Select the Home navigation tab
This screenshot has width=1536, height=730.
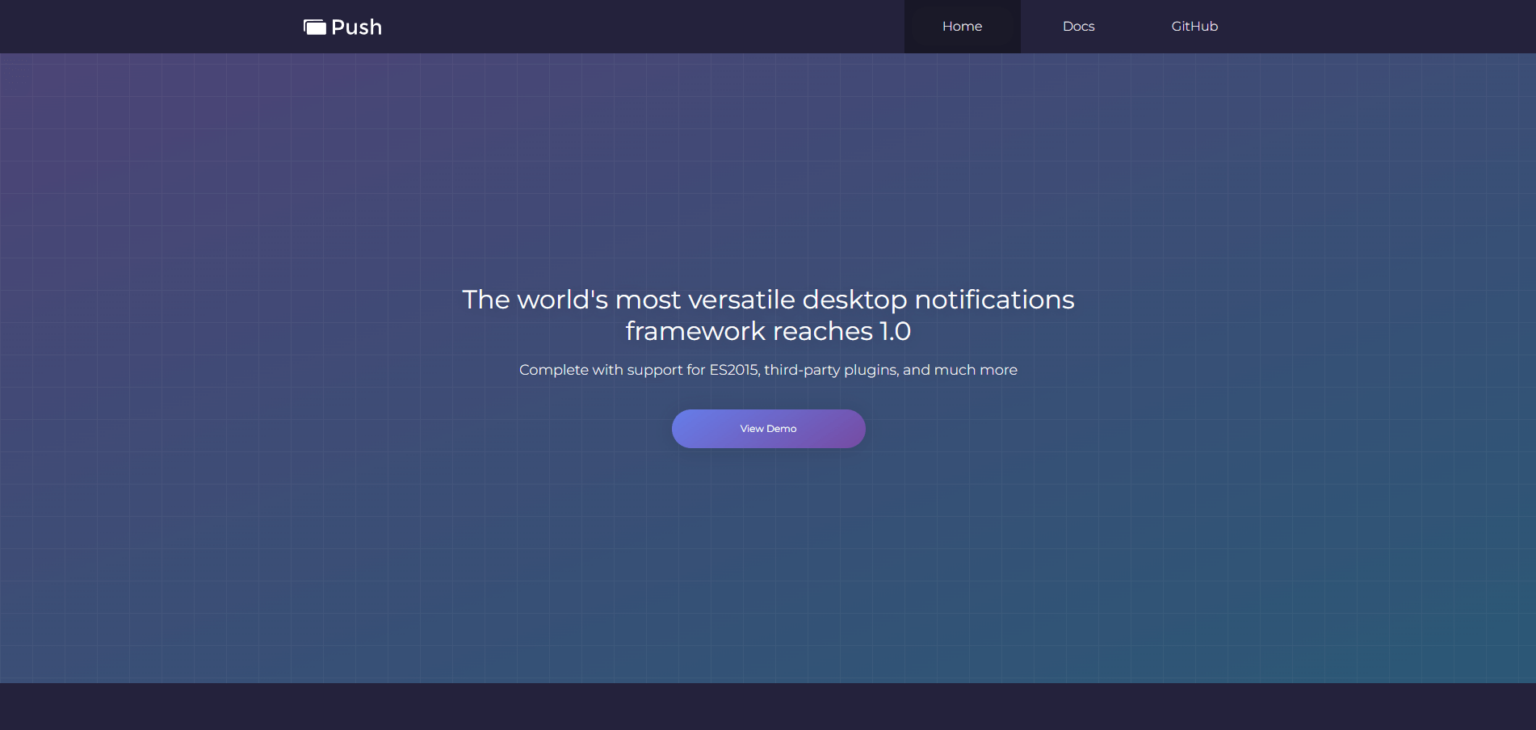click(x=962, y=26)
